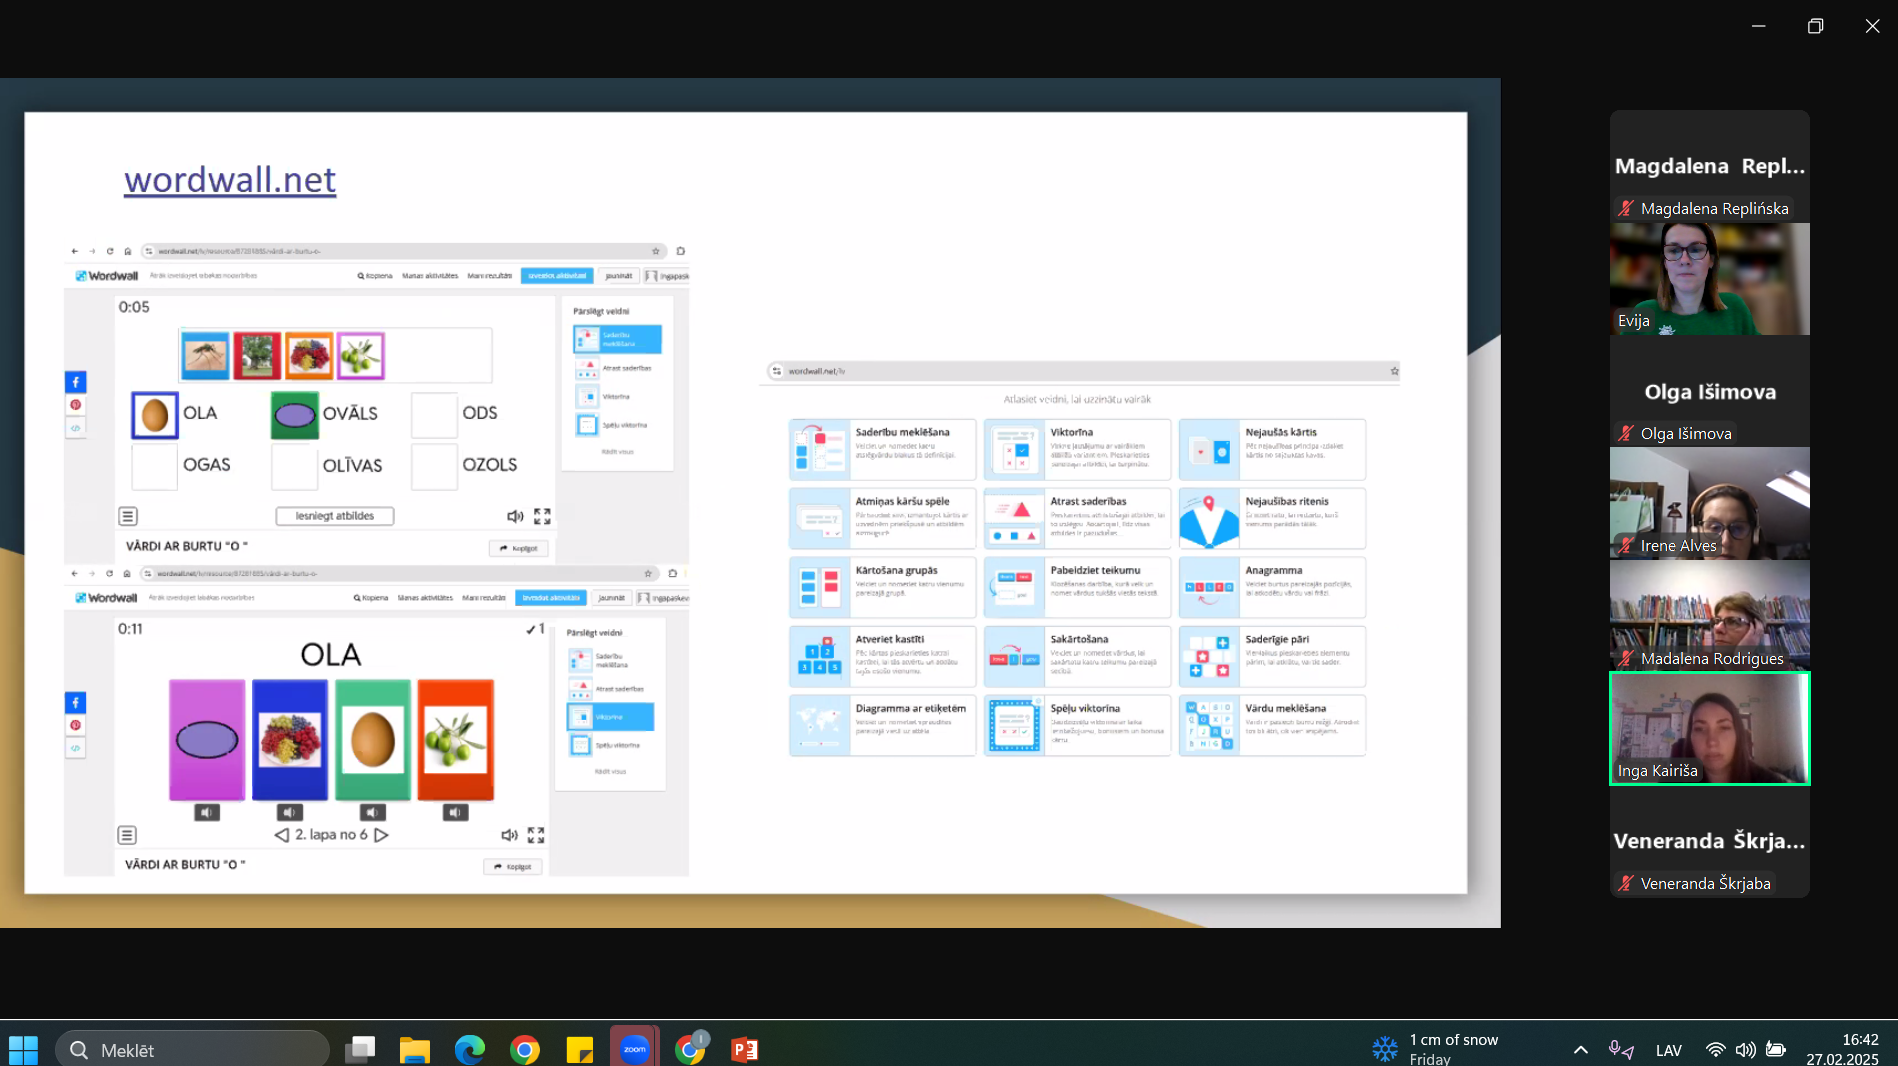Pick the purple oval answer card

207,740
